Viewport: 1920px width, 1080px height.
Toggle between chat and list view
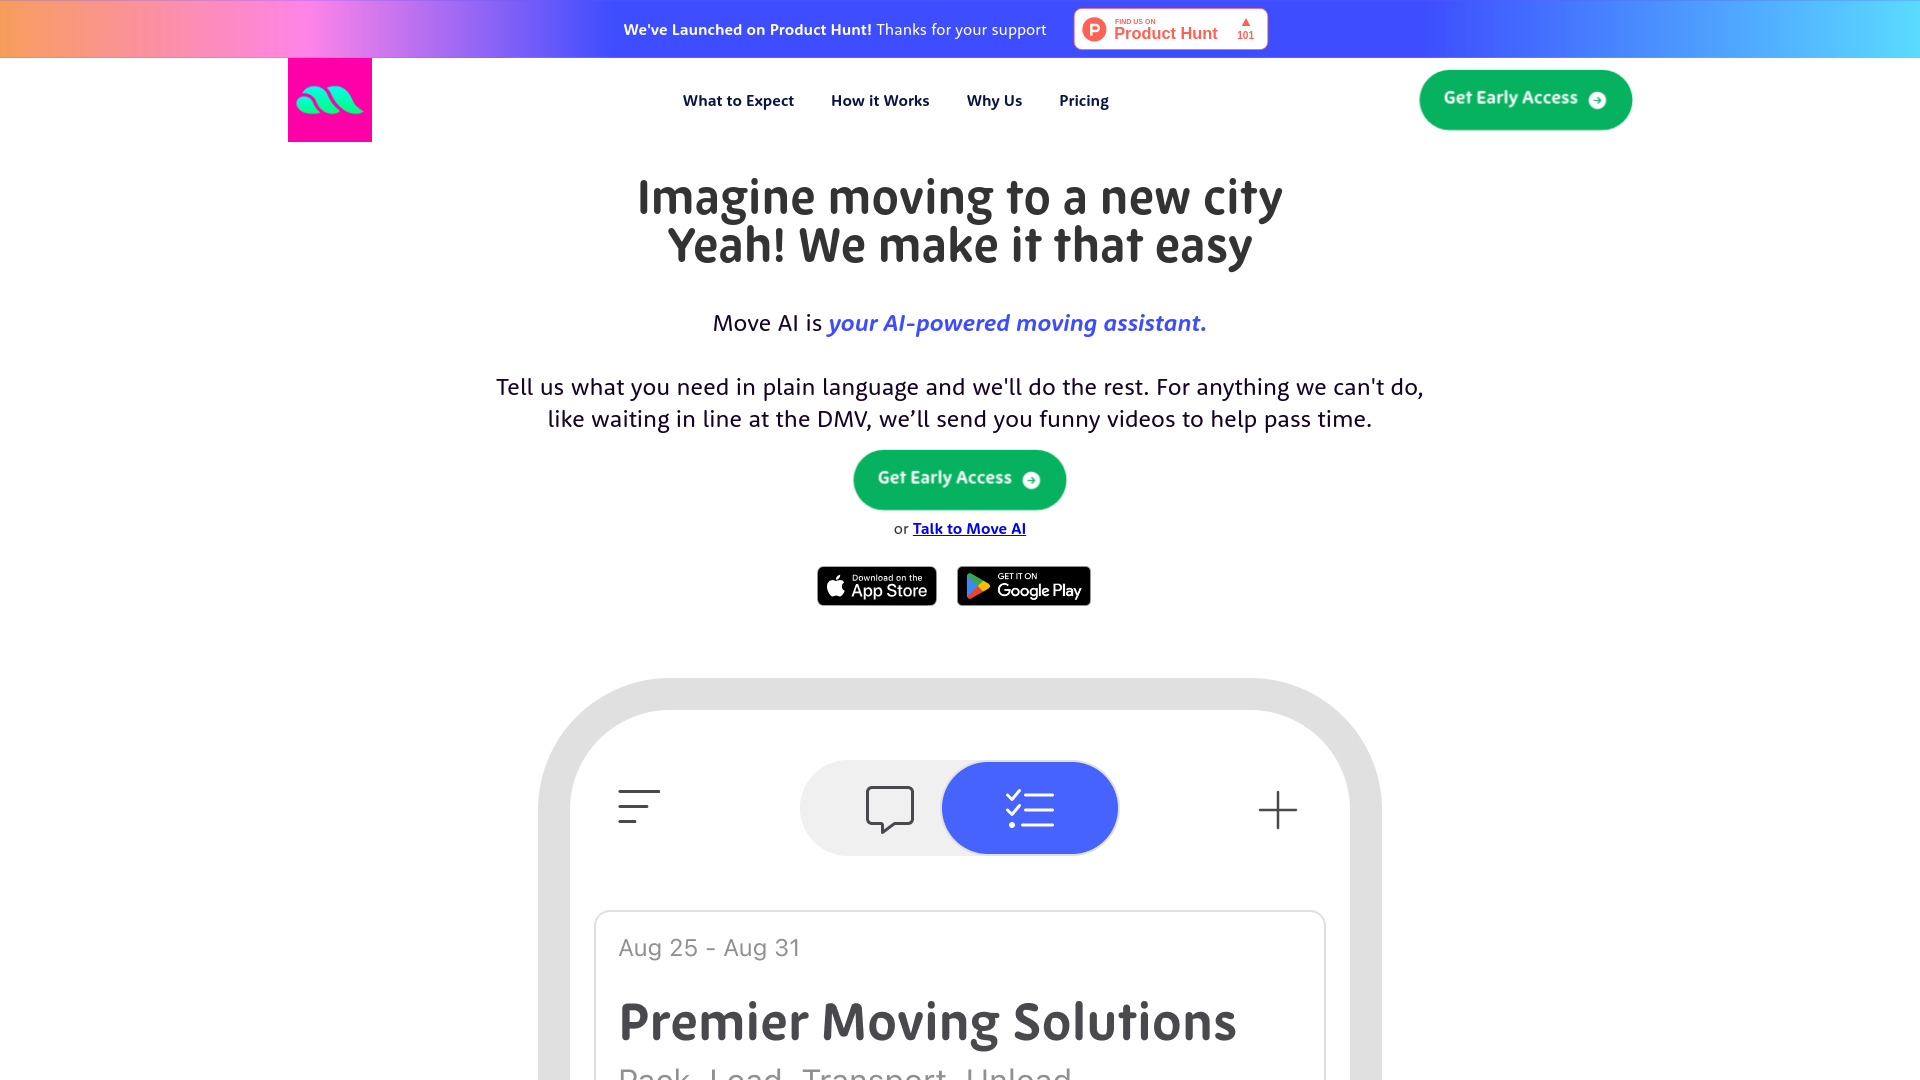(x=960, y=808)
